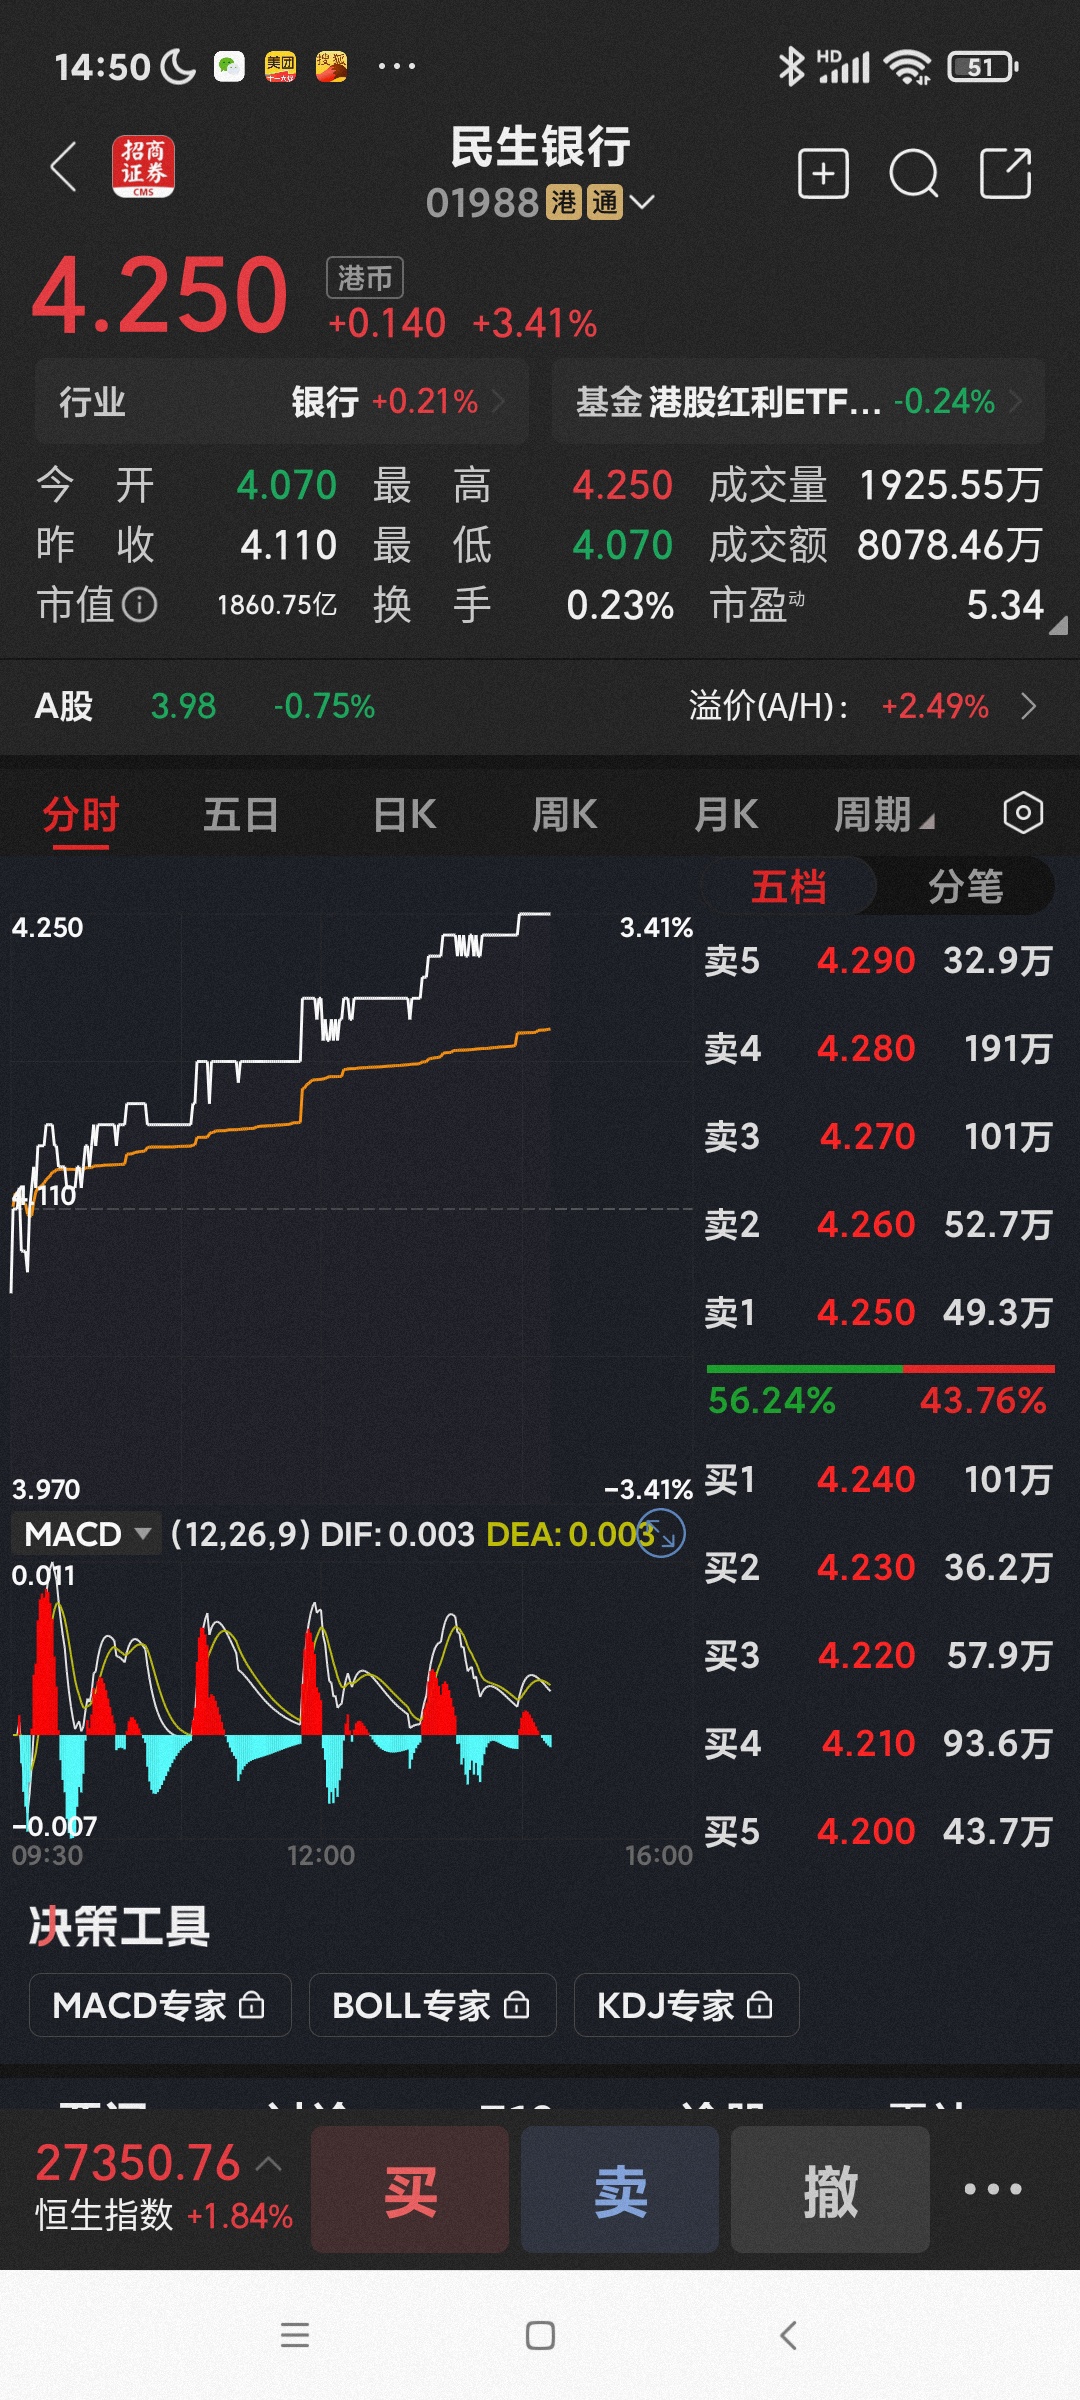Expand 恒生指数 index panel arrow
This screenshot has width=1080, height=2400.
click(x=268, y=2164)
